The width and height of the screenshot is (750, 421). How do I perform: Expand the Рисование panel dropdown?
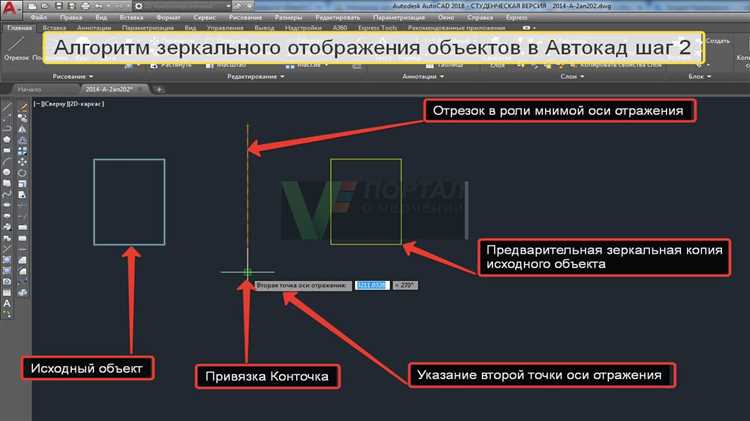tap(73, 77)
